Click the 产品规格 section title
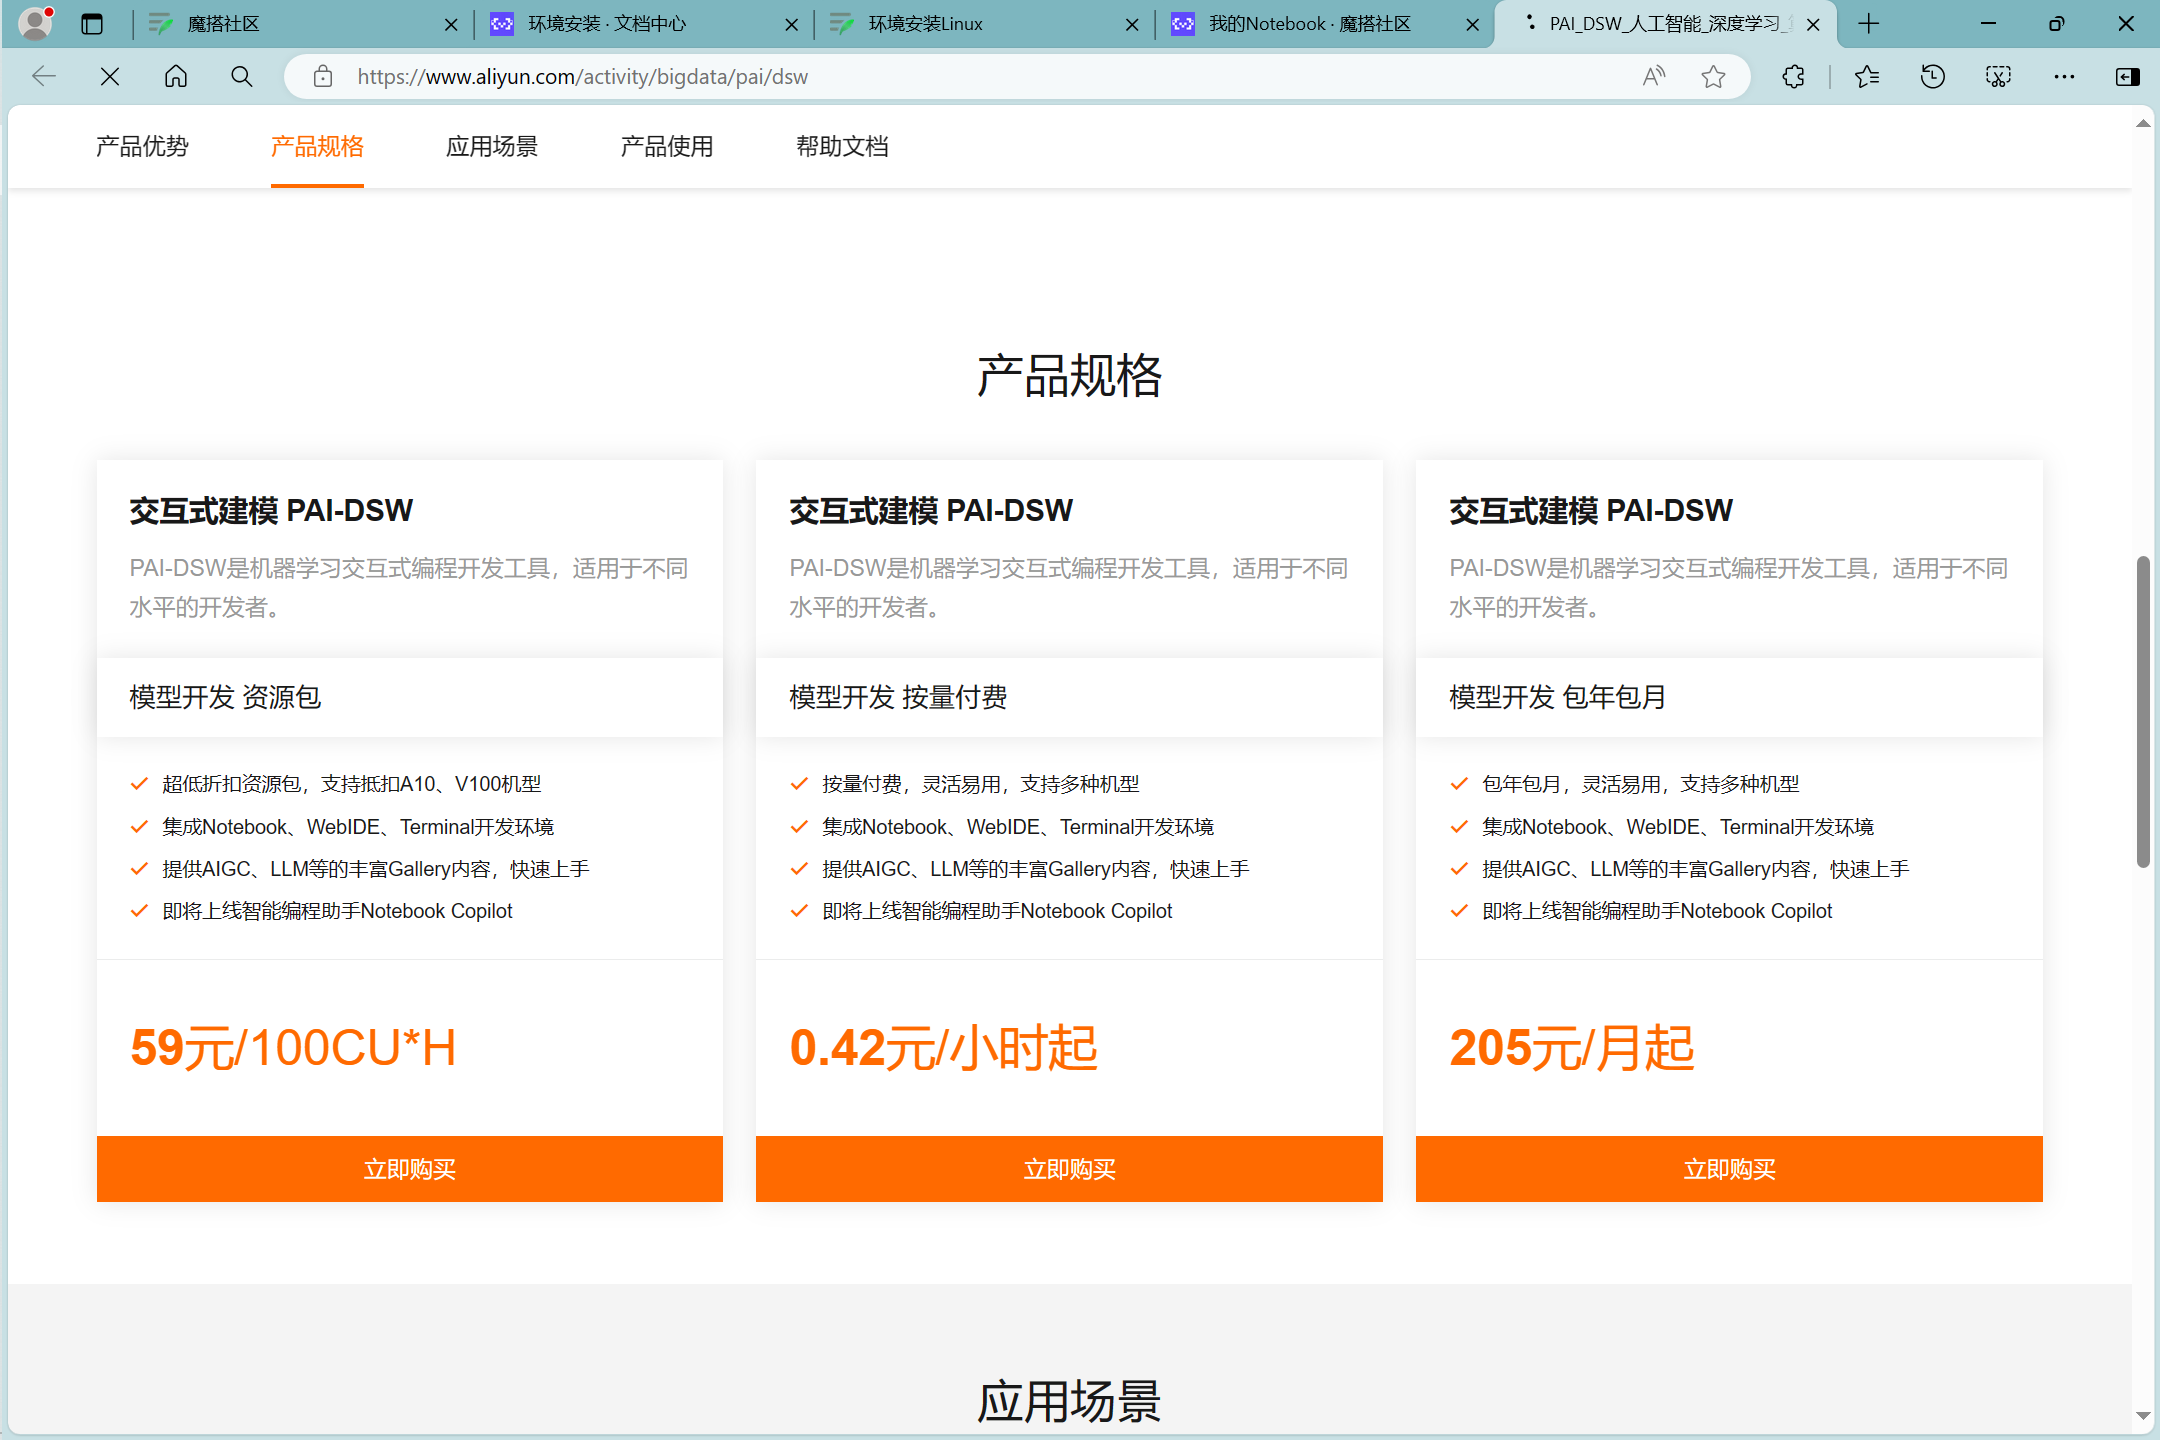This screenshot has height=1440, width=2160. 1069,376
